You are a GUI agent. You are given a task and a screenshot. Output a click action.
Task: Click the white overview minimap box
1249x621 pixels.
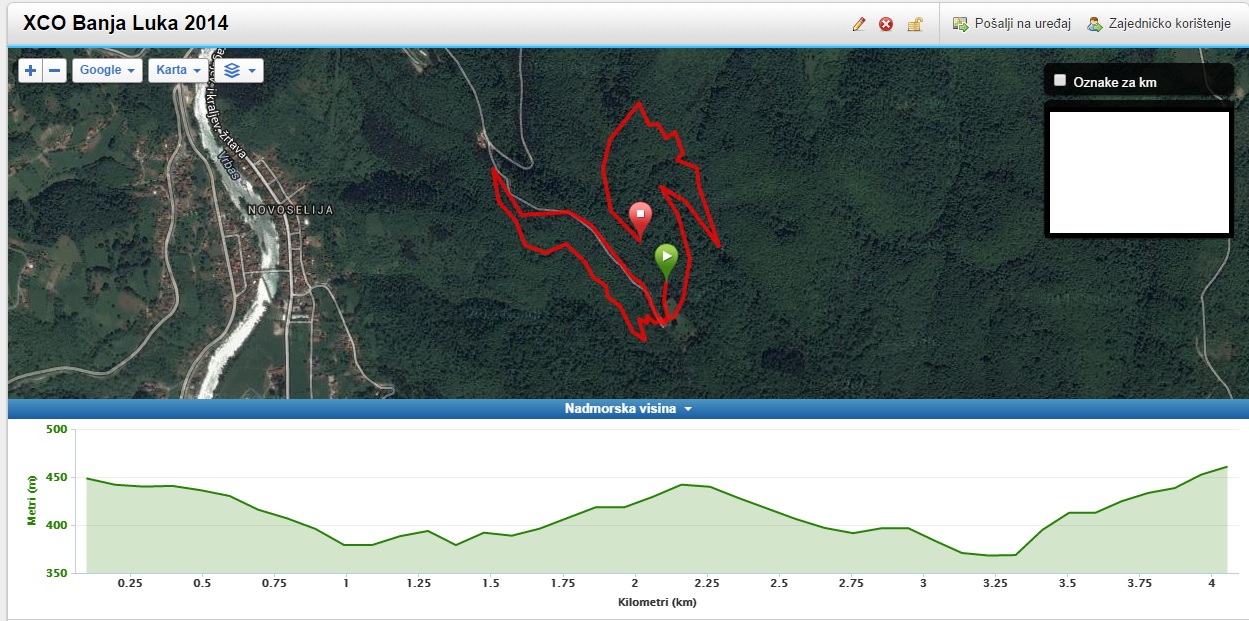pos(1138,171)
